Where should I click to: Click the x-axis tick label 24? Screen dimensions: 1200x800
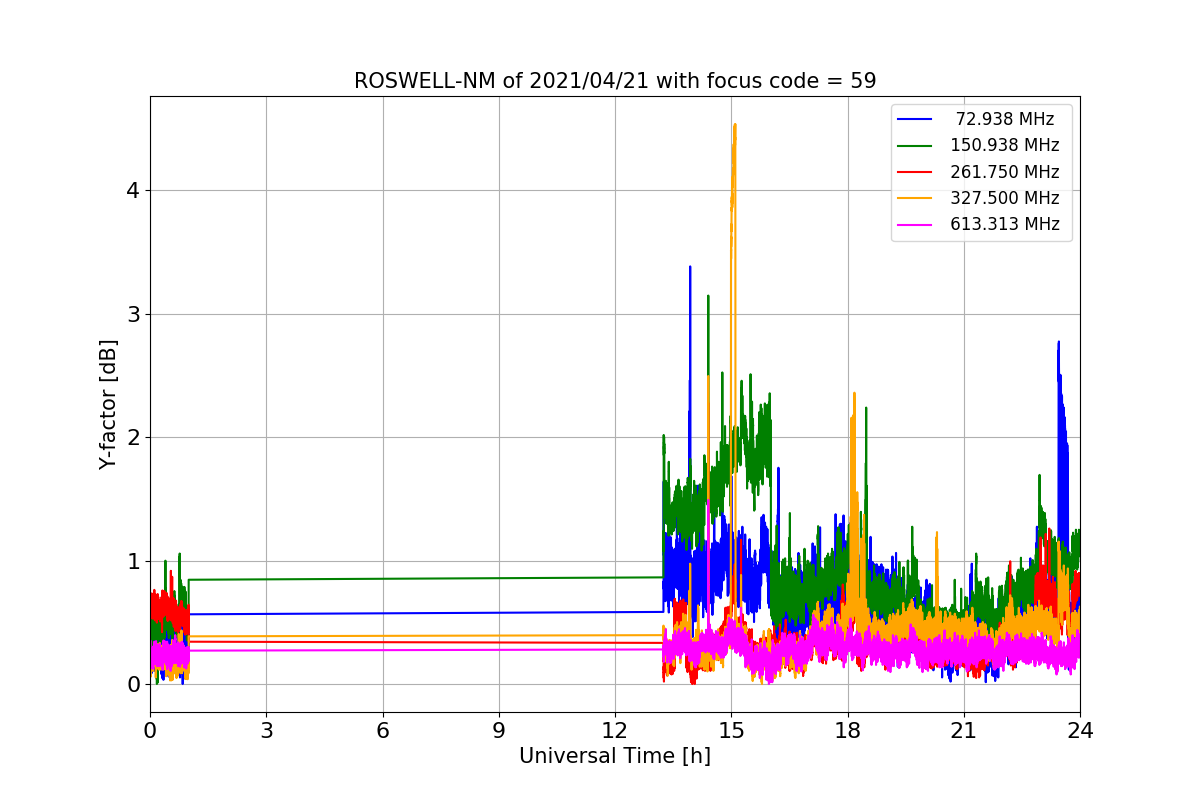point(1080,731)
